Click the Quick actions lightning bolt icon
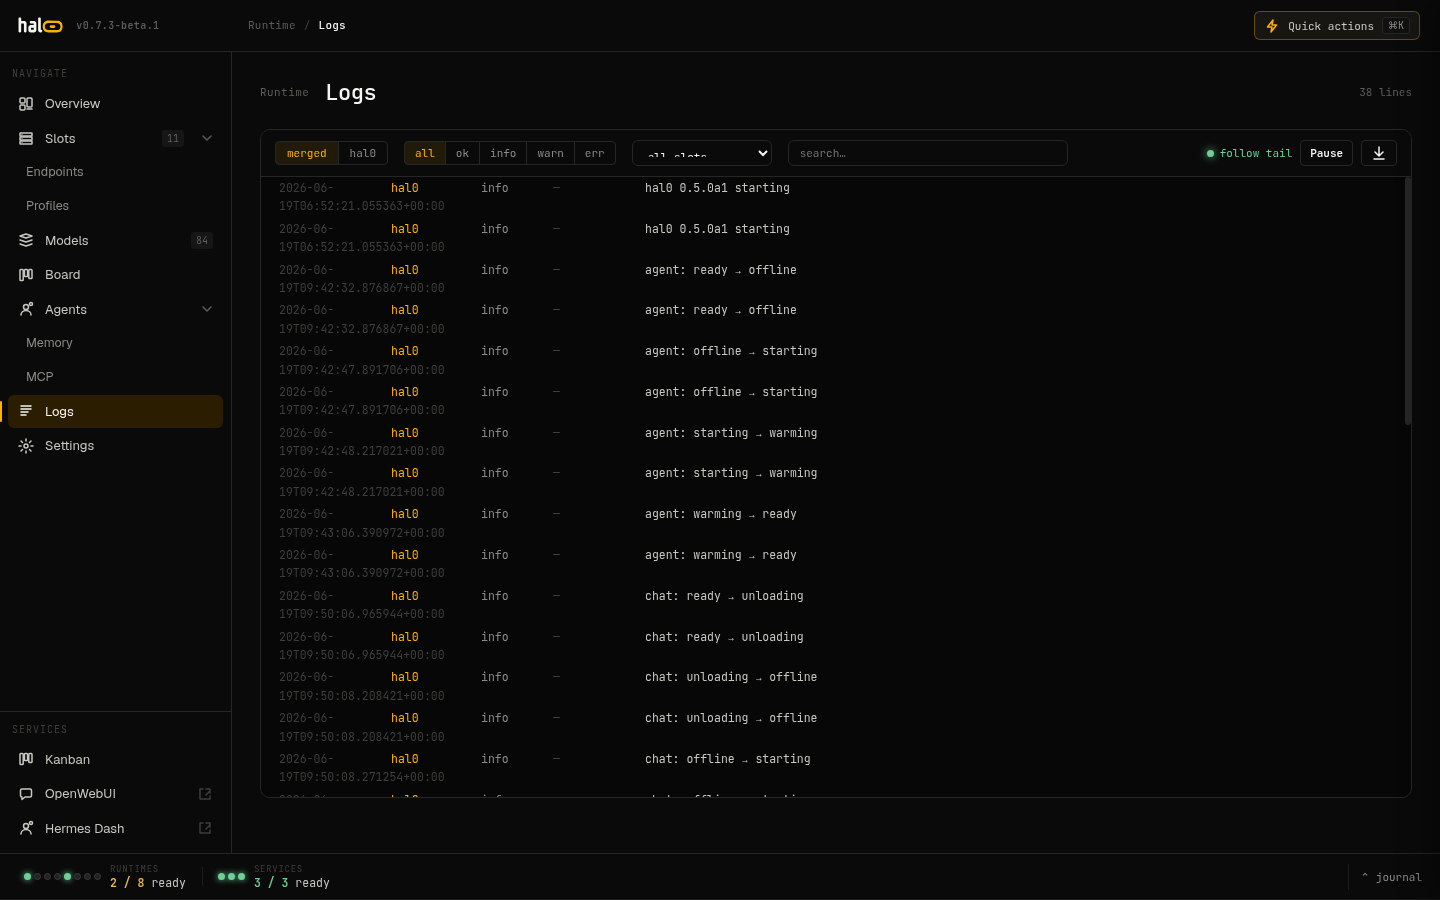Viewport: 1440px width, 900px height. (x=1272, y=26)
